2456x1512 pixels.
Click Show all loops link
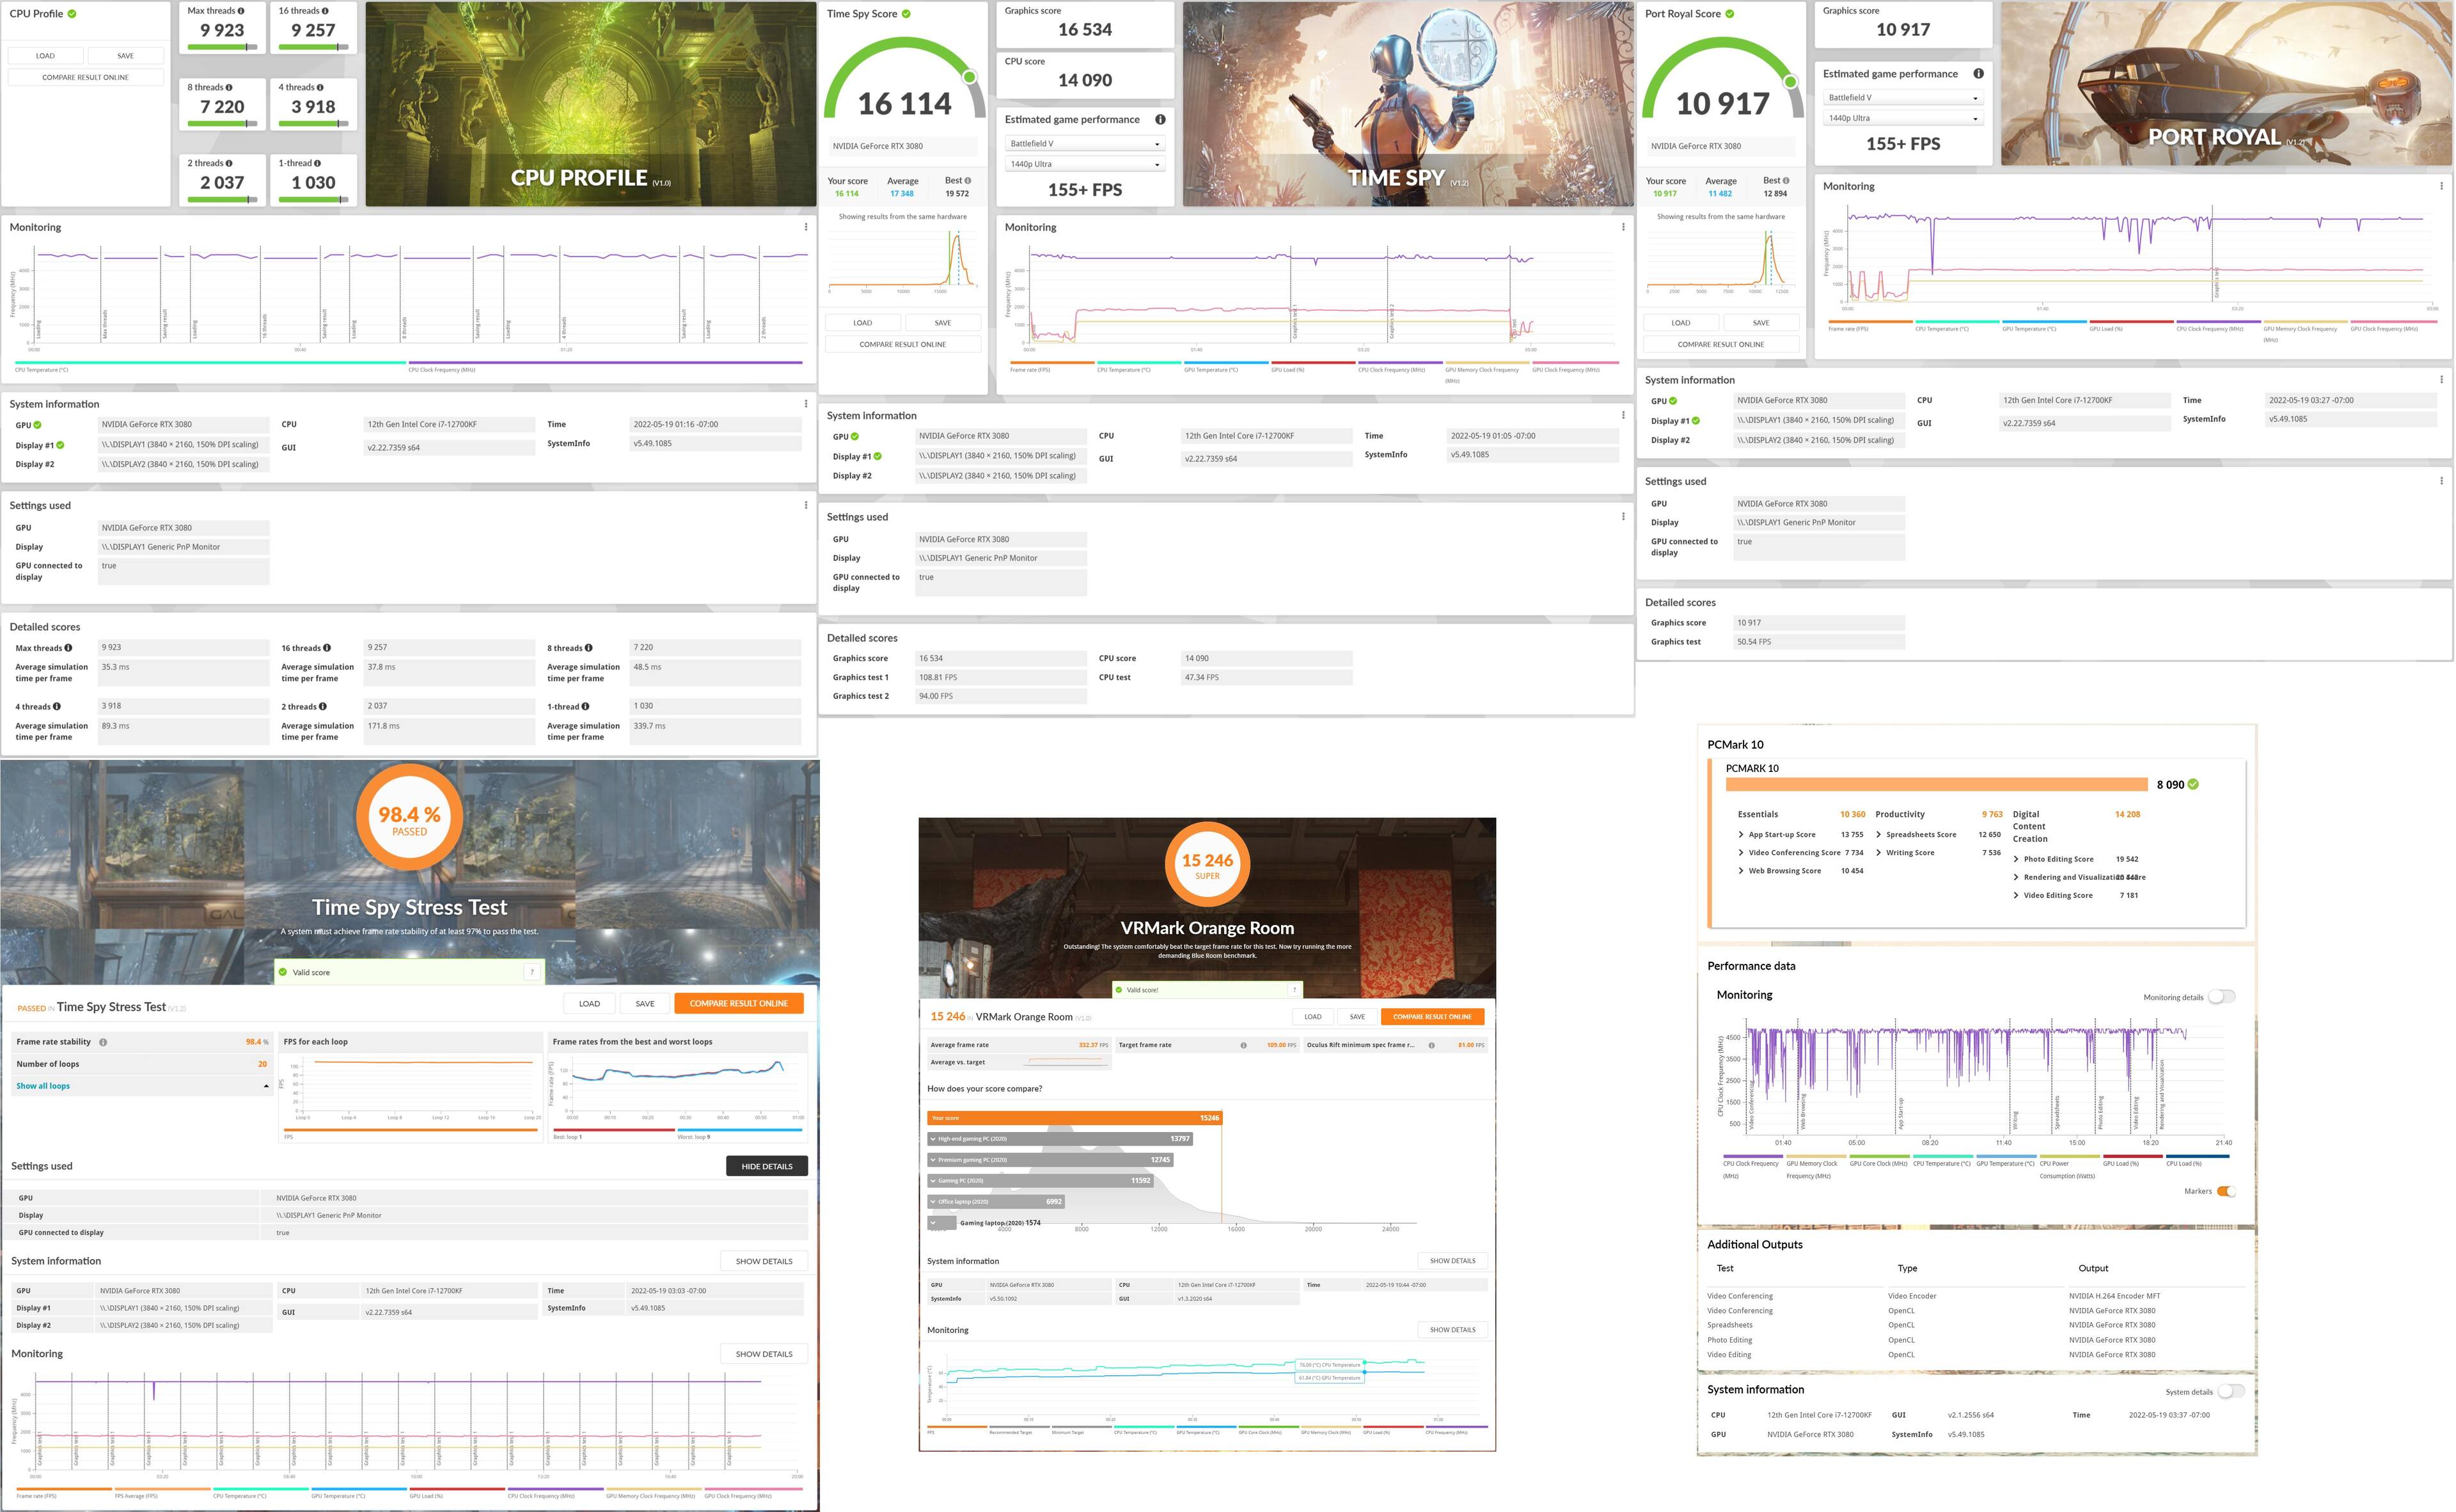tap(43, 1086)
